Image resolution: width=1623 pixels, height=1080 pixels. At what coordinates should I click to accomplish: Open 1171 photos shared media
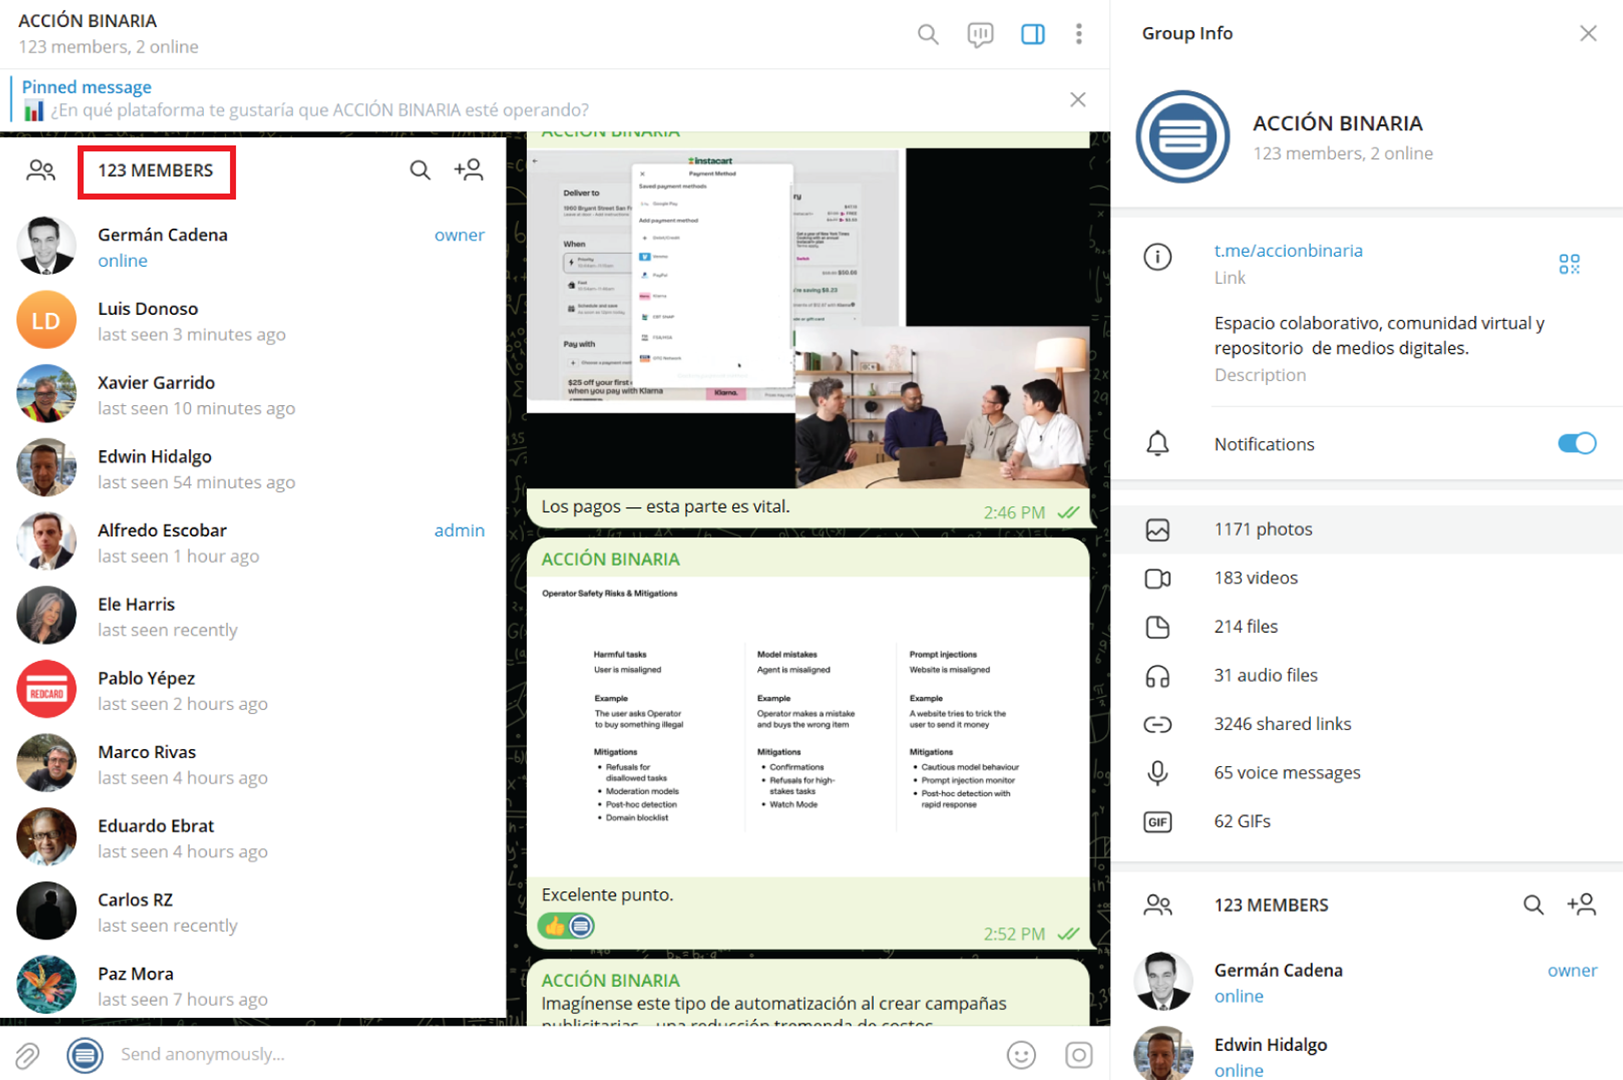pos(1367,529)
